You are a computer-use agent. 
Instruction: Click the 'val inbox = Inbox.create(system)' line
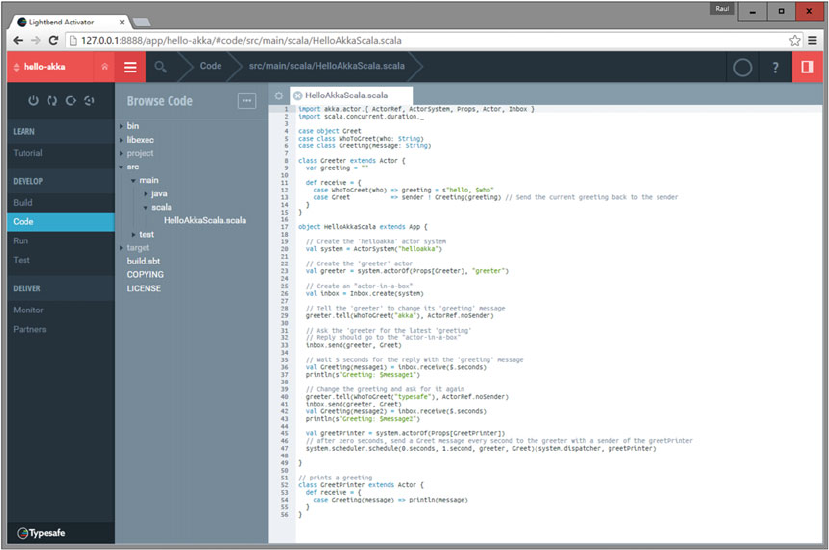point(364,293)
